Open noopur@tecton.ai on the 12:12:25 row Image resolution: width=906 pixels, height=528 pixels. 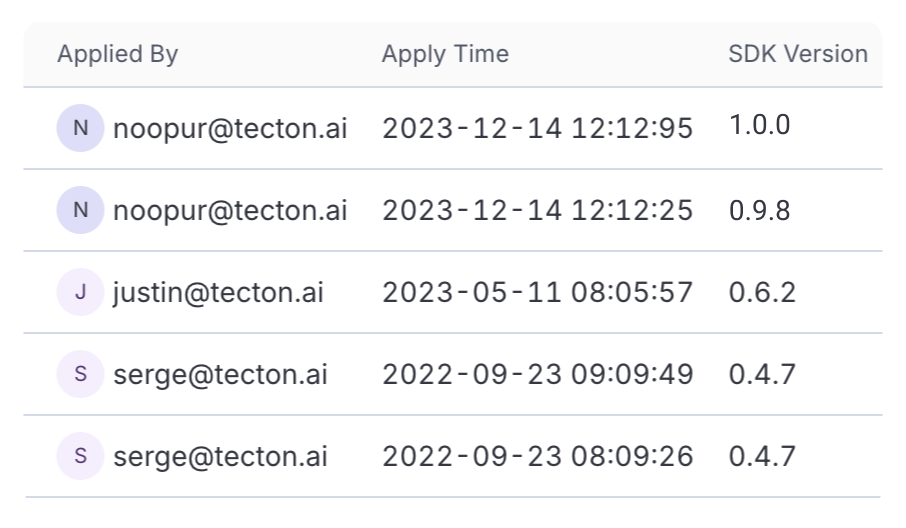[230, 210]
